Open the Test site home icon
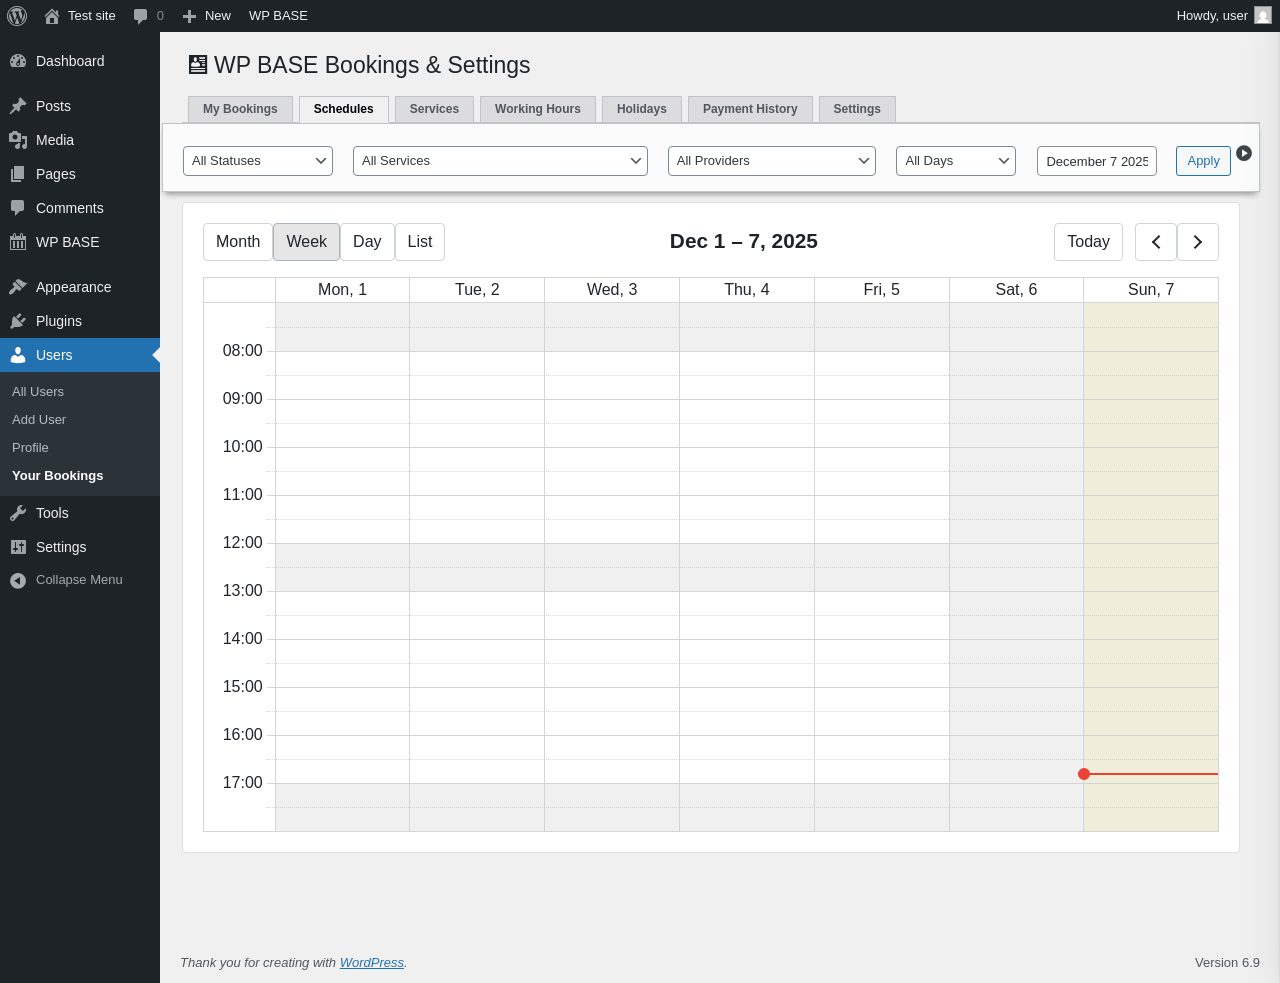The width and height of the screenshot is (1280, 983). click(x=52, y=16)
